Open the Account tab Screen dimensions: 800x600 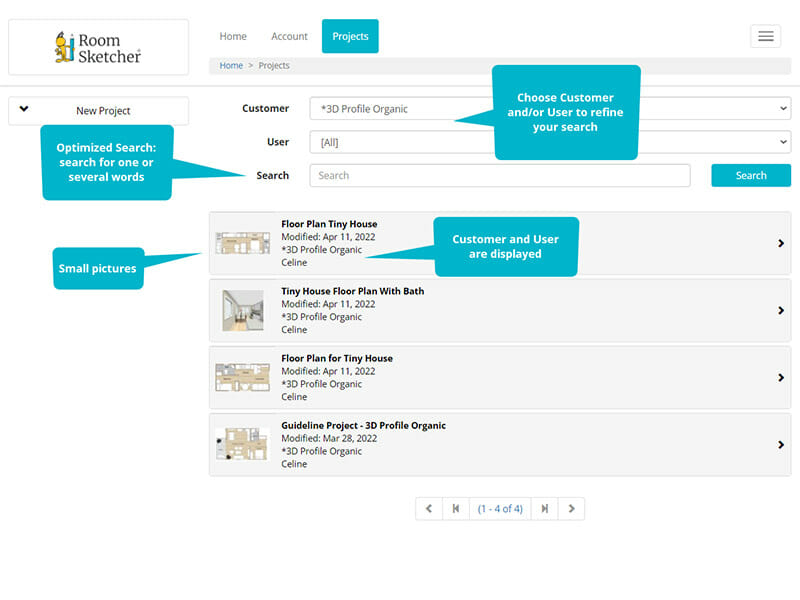pyautogui.click(x=289, y=36)
